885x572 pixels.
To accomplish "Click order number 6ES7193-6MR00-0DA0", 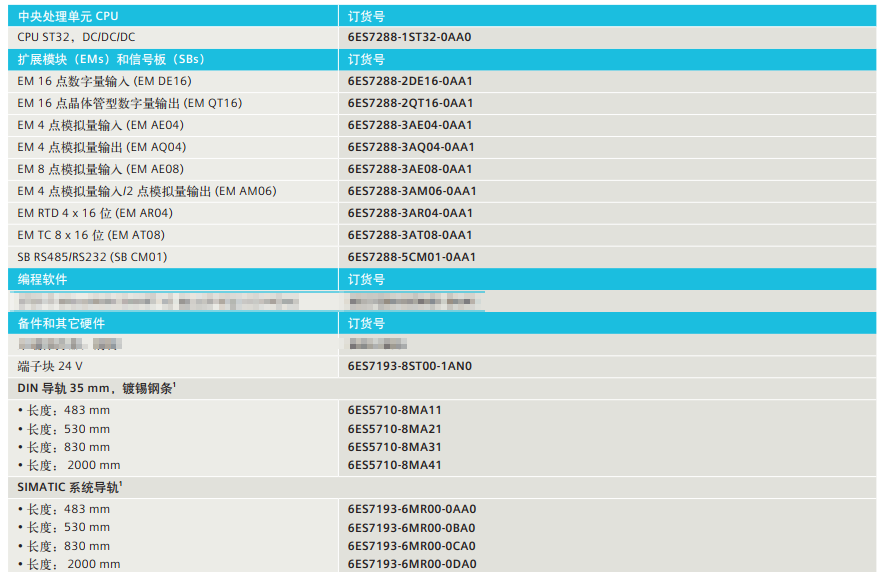I will tap(412, 564).
